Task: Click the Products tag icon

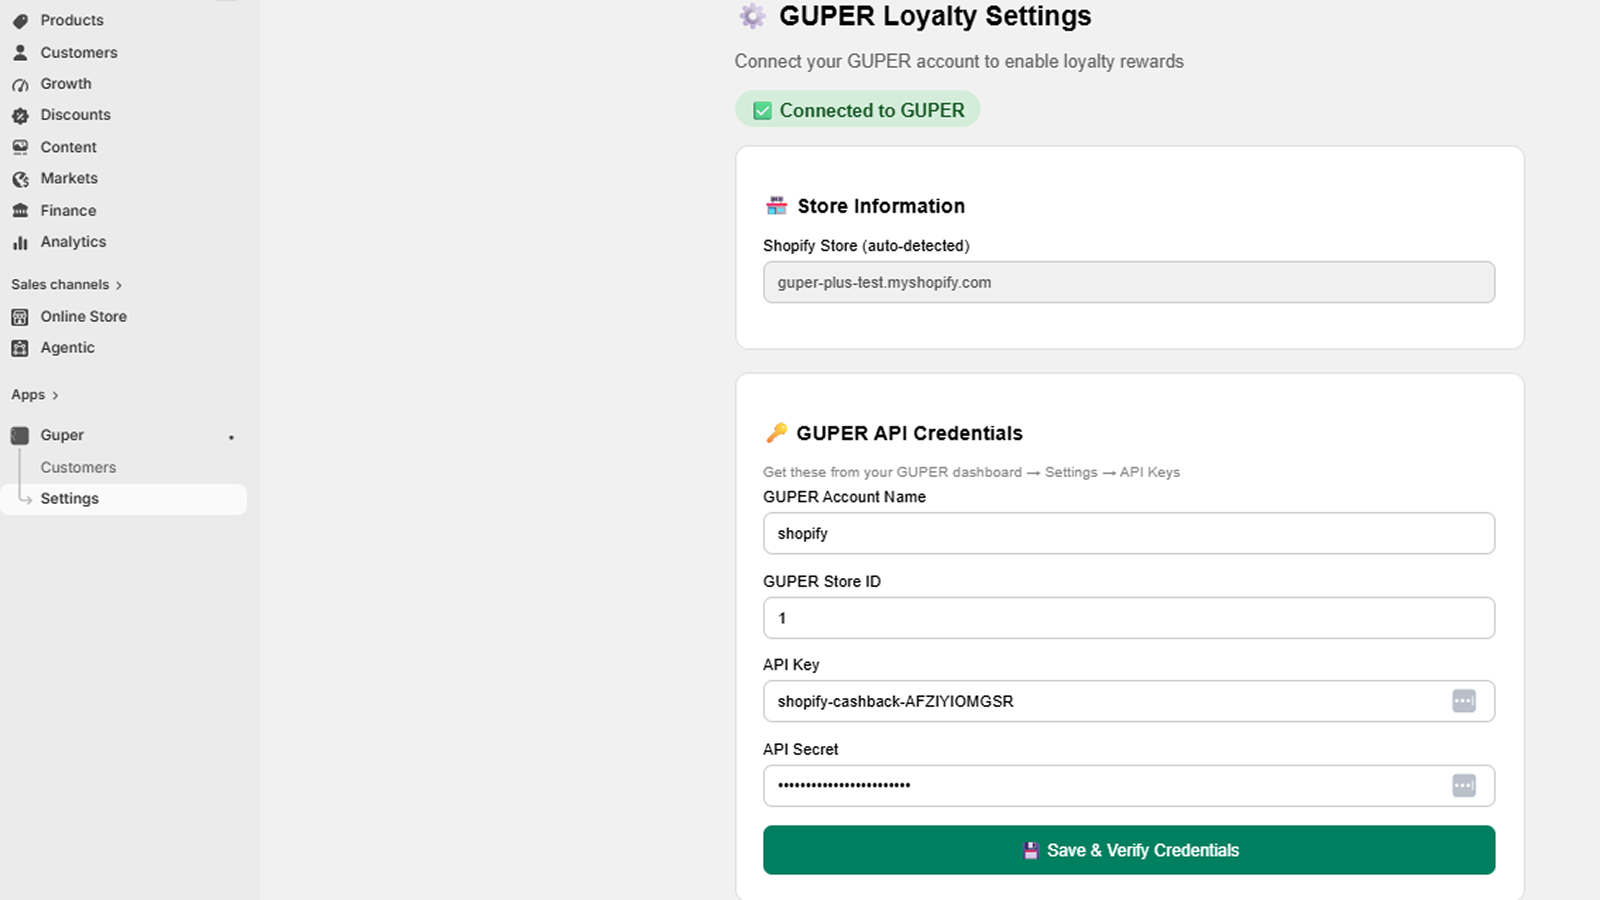Action: coord(20,21)
